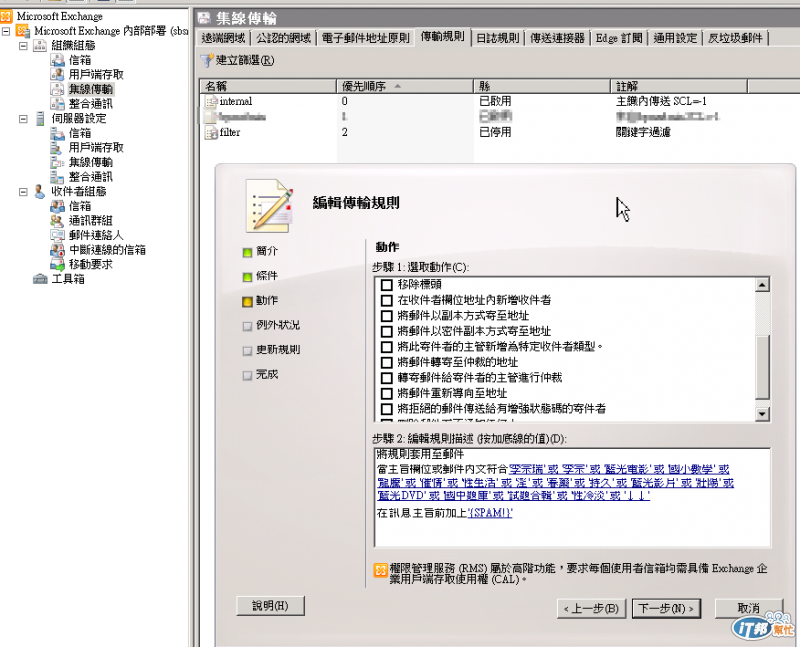The width and height of the screenshot is (800, 647).
Task: Switch to 公認的網域 tab
Action: (284, 38)
